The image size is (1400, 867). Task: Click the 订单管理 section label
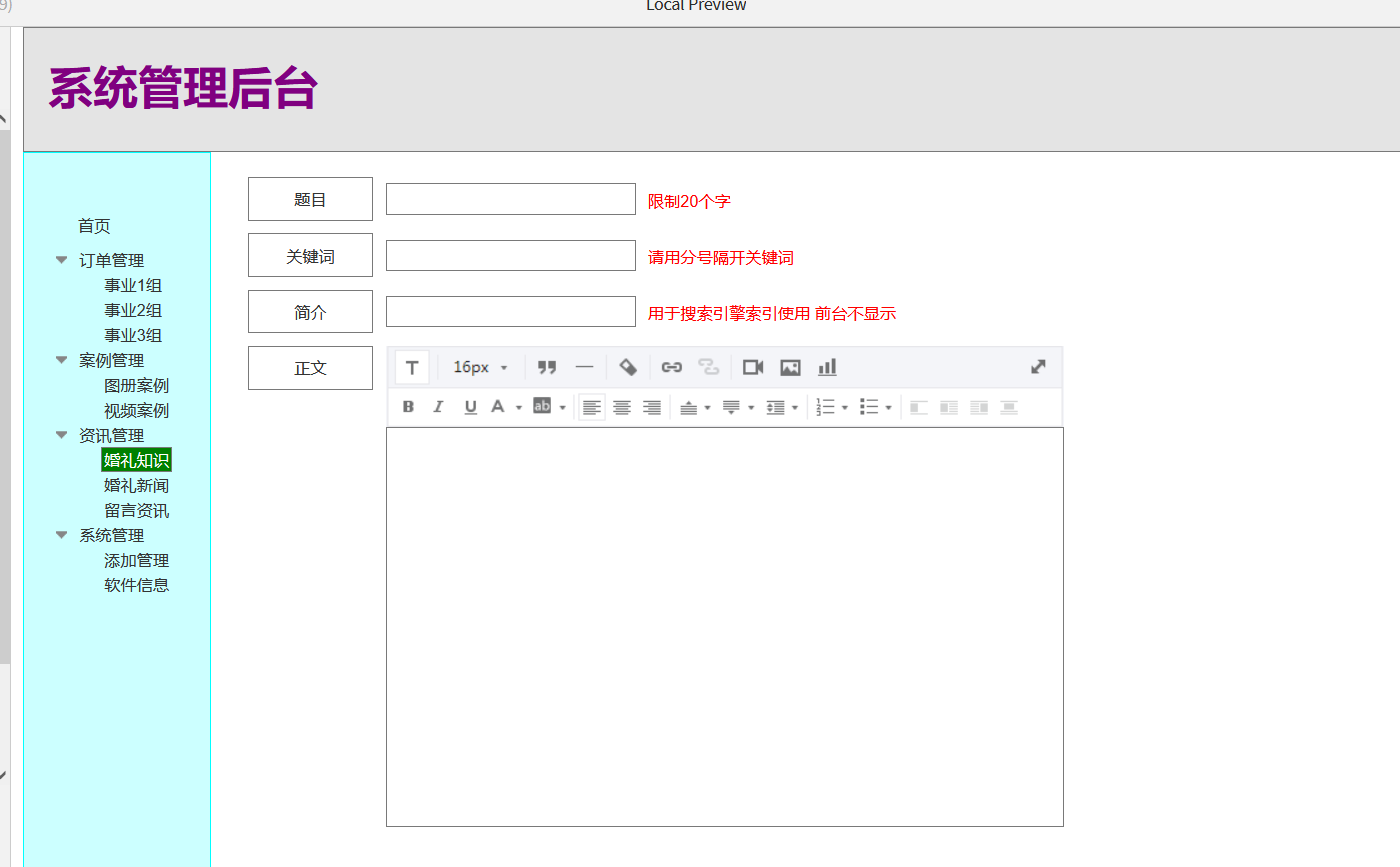tap(111, 260)
